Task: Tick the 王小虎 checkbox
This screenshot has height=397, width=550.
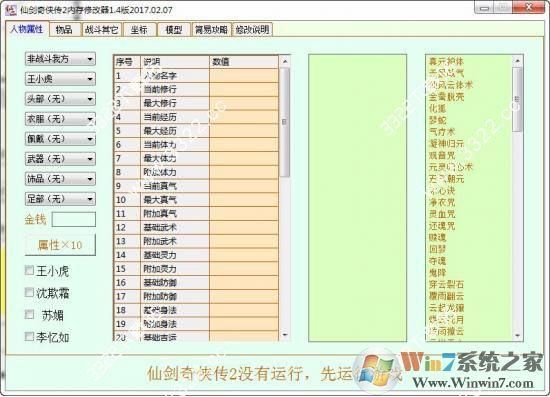Action: tap(29, 270)
